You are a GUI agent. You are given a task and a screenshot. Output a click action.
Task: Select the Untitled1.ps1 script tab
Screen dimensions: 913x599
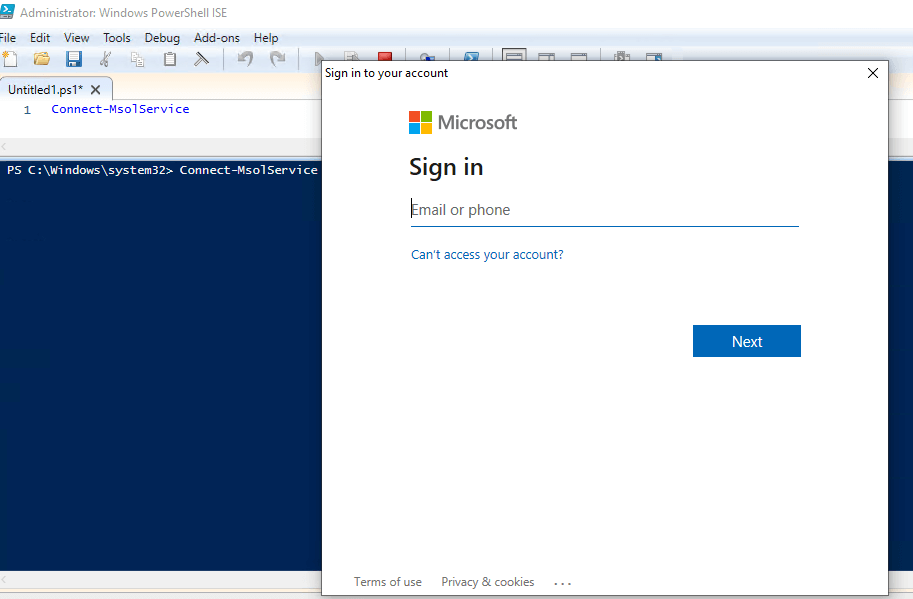pyautogui.click(x=45, y=90)
